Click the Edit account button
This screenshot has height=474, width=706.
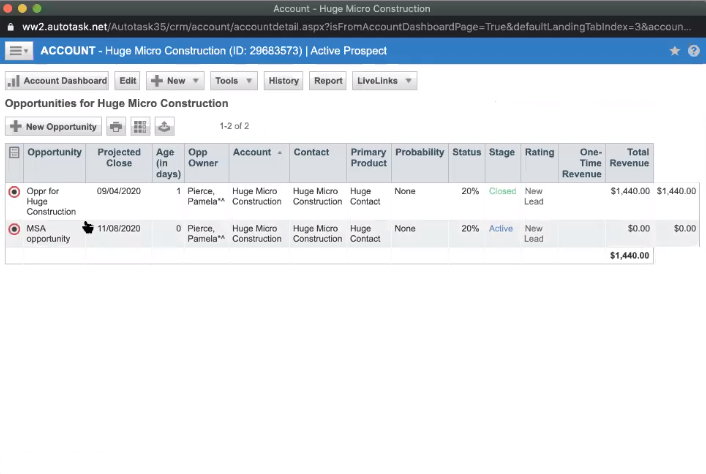[x=127, y=81]
